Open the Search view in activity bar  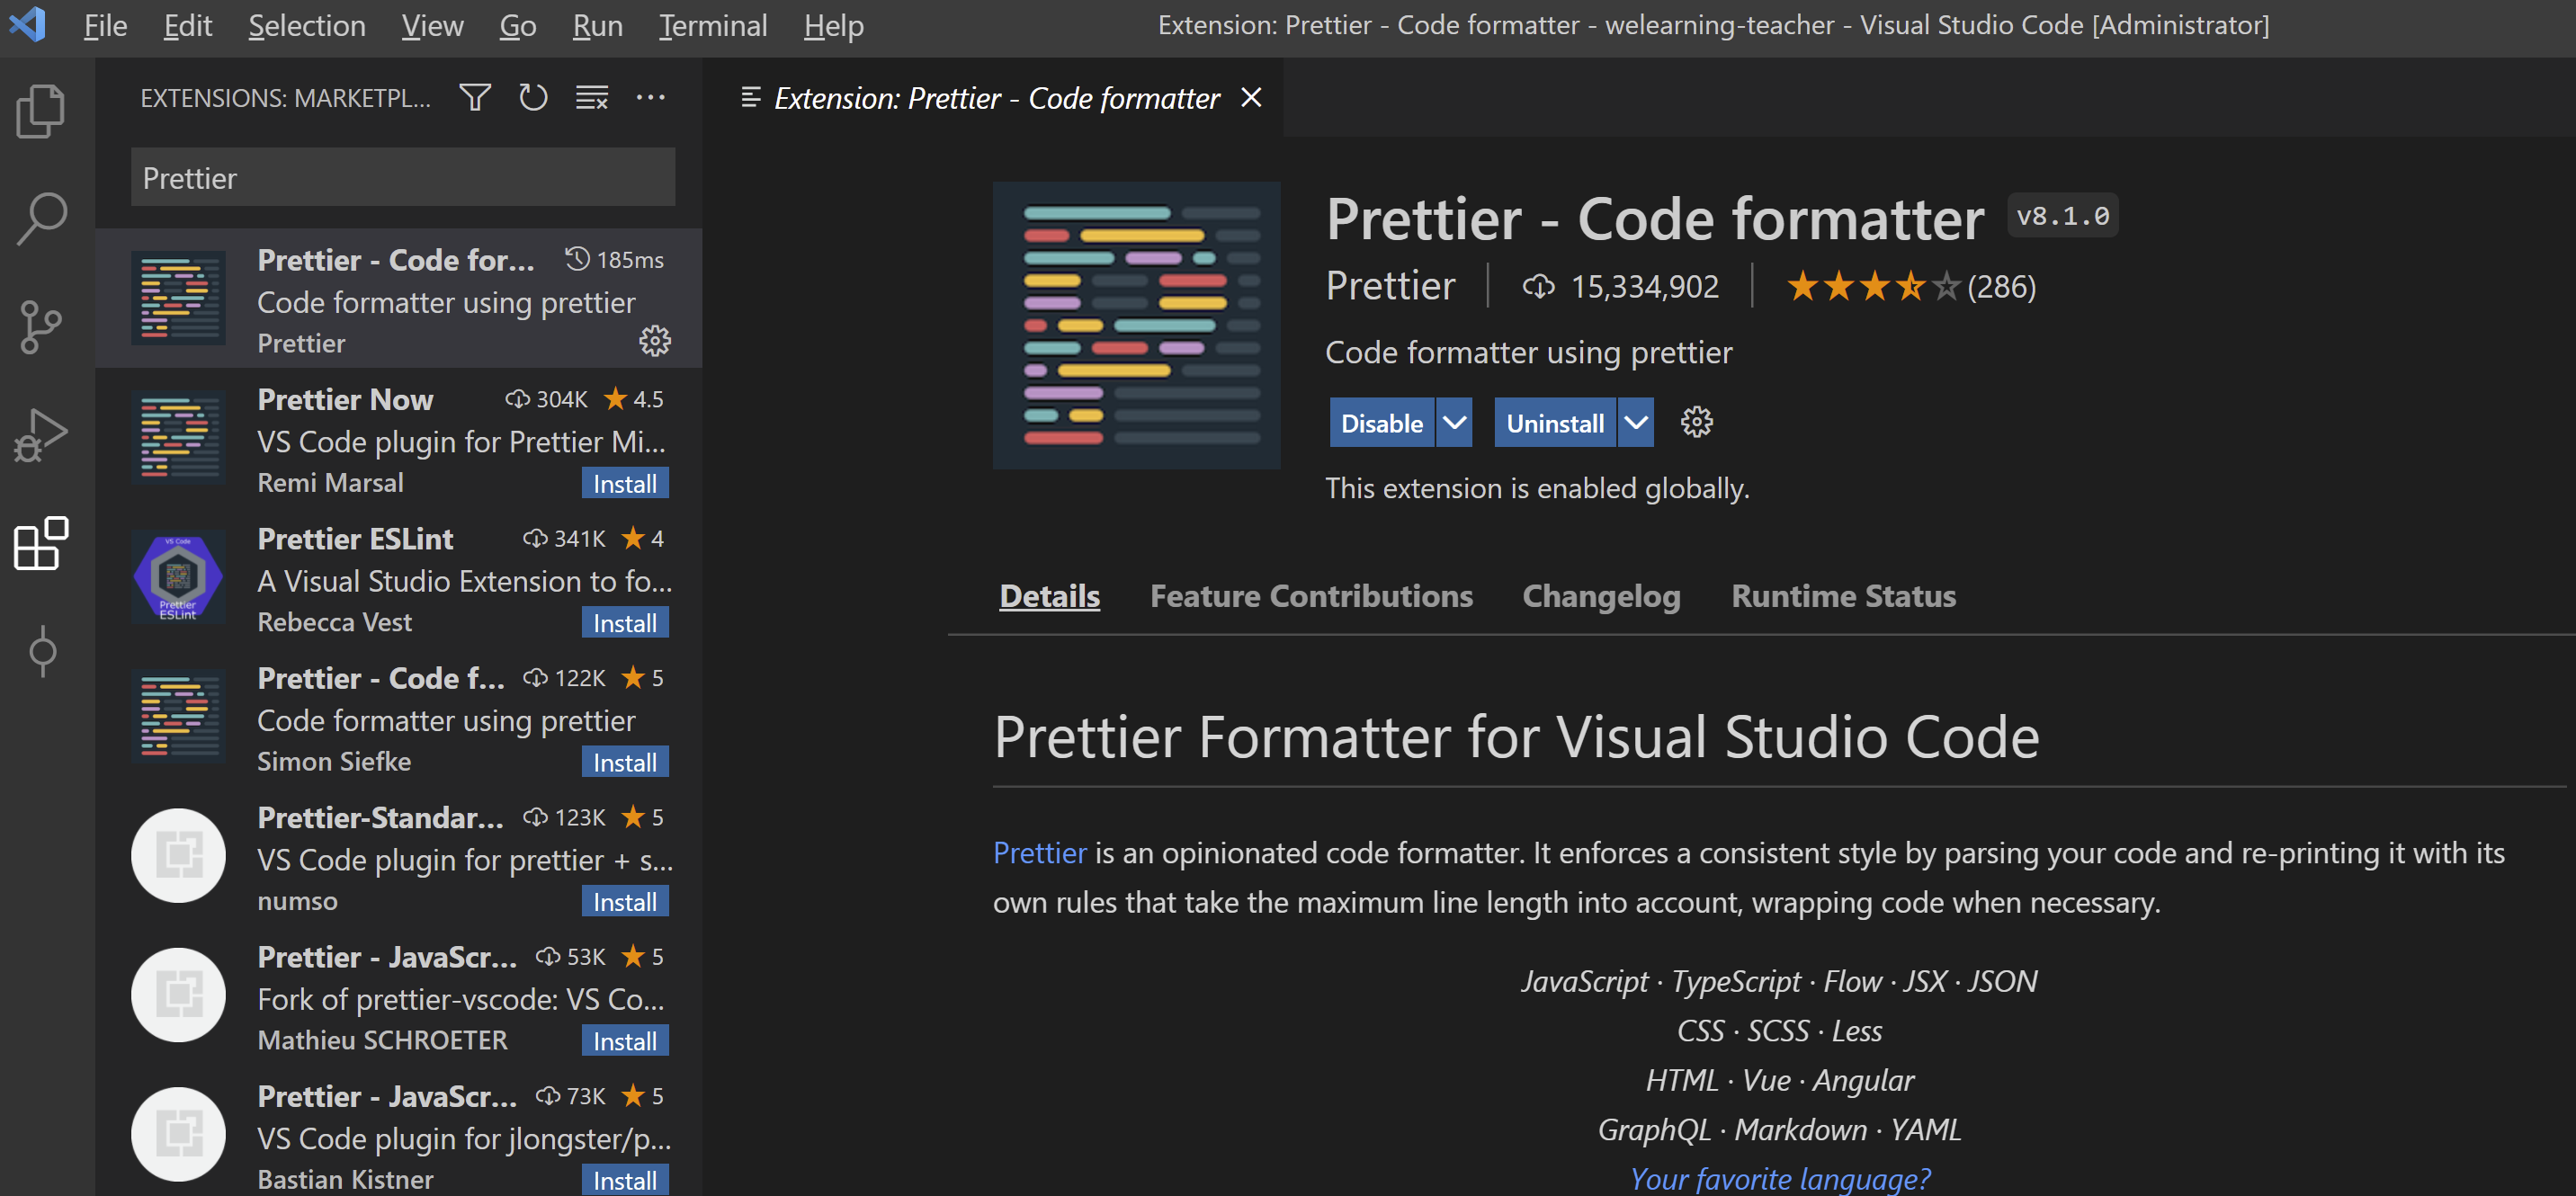[x=41, y=219]
